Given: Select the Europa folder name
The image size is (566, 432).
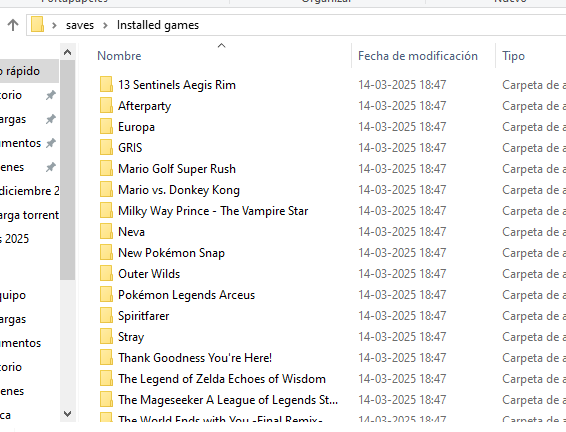Looking at the screenshot, I should click(136, 127).
